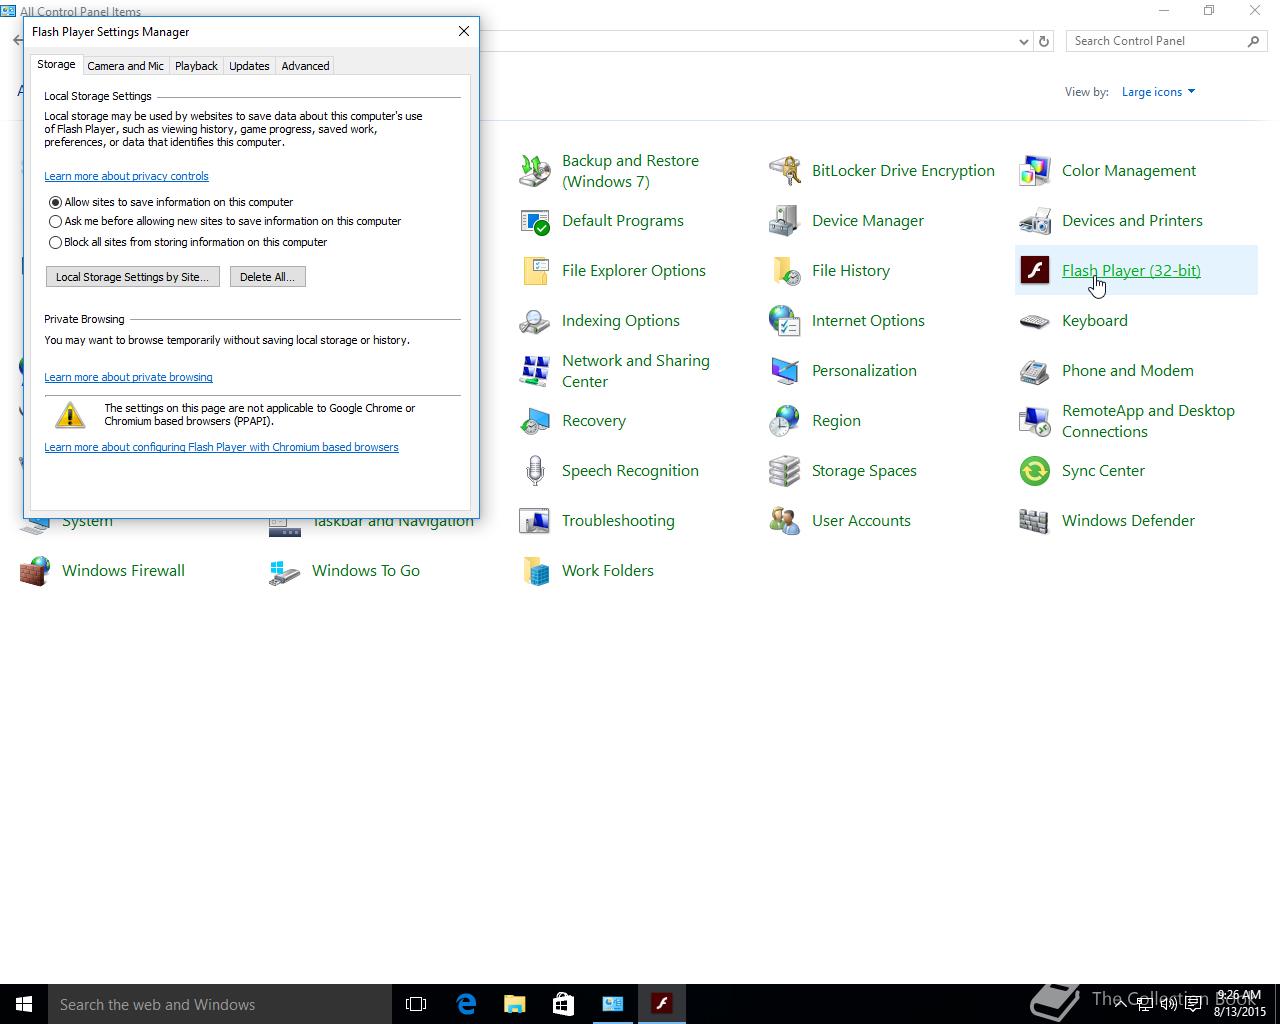Click the Flash Player taskbar button
Screen dimensions: 1280x1024
(662, 1004)
